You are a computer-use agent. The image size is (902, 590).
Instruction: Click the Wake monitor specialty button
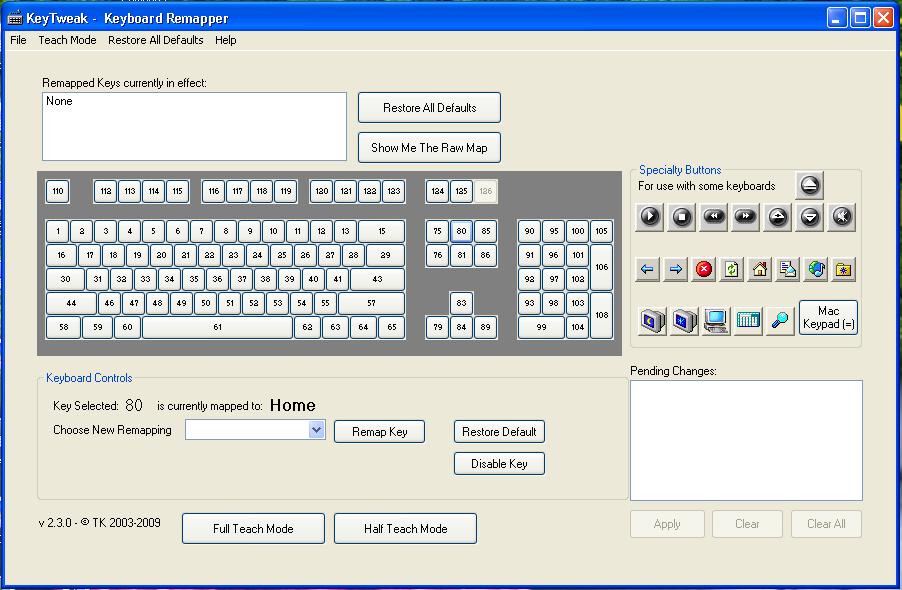pyautogui.click(x=684, y=320)
